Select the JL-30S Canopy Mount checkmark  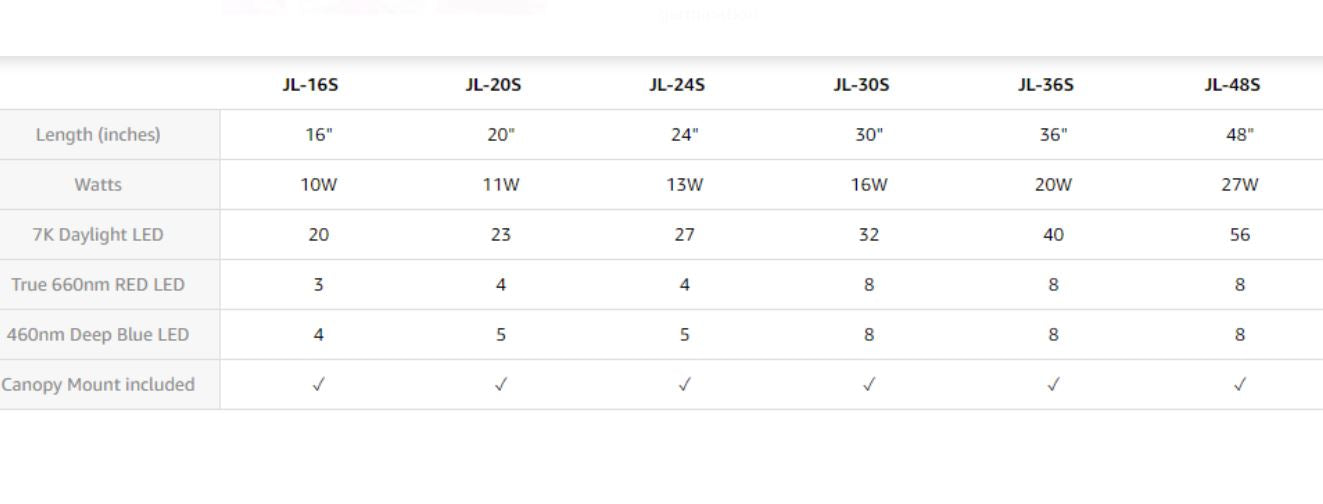coord(869,385)
